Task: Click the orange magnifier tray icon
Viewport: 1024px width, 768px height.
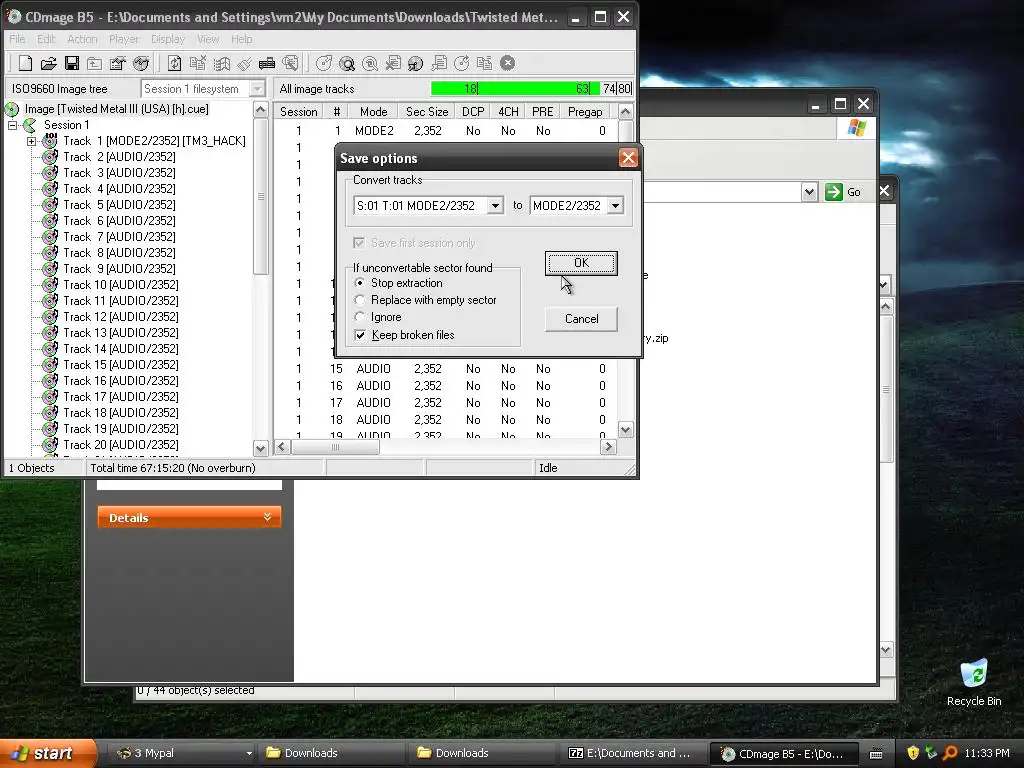Action: (x=950, y=752)
